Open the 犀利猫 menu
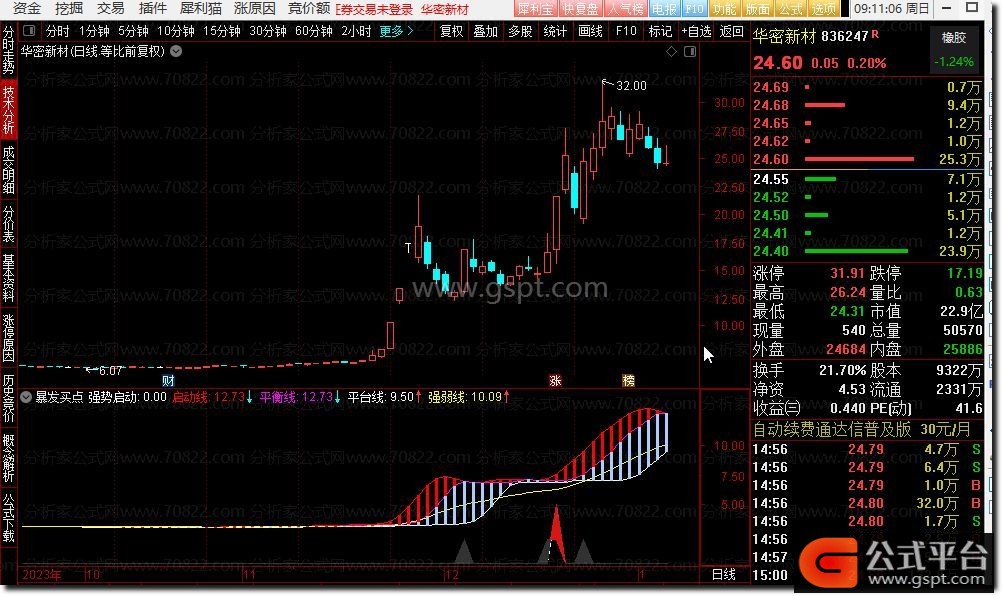Viewport: 1004px width, 596px height. click(x=200, y=8)
